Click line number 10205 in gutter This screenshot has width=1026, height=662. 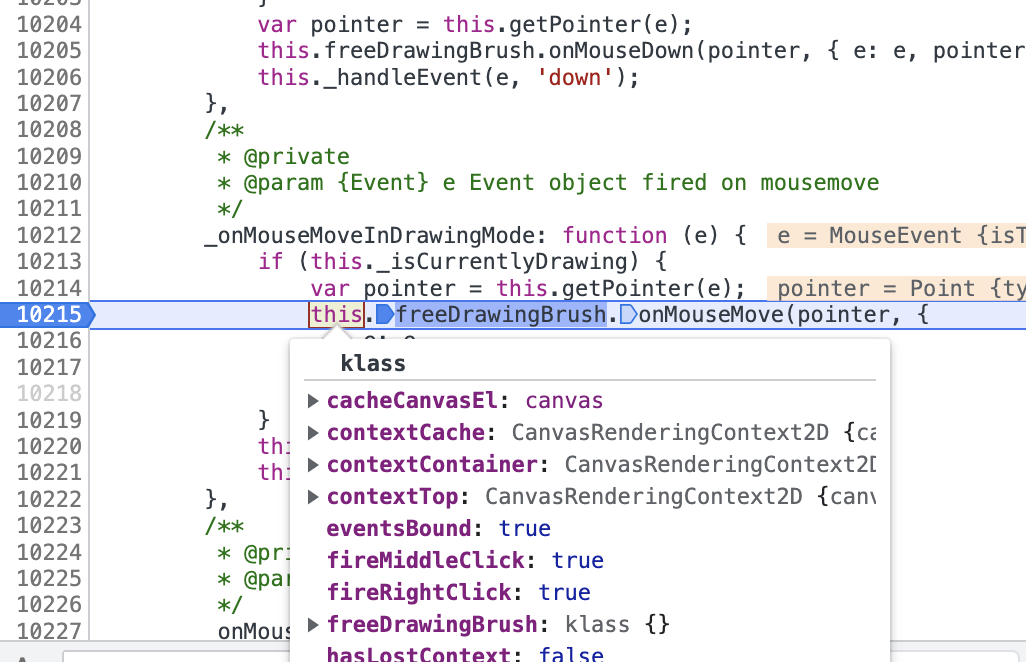click(49, 51)
